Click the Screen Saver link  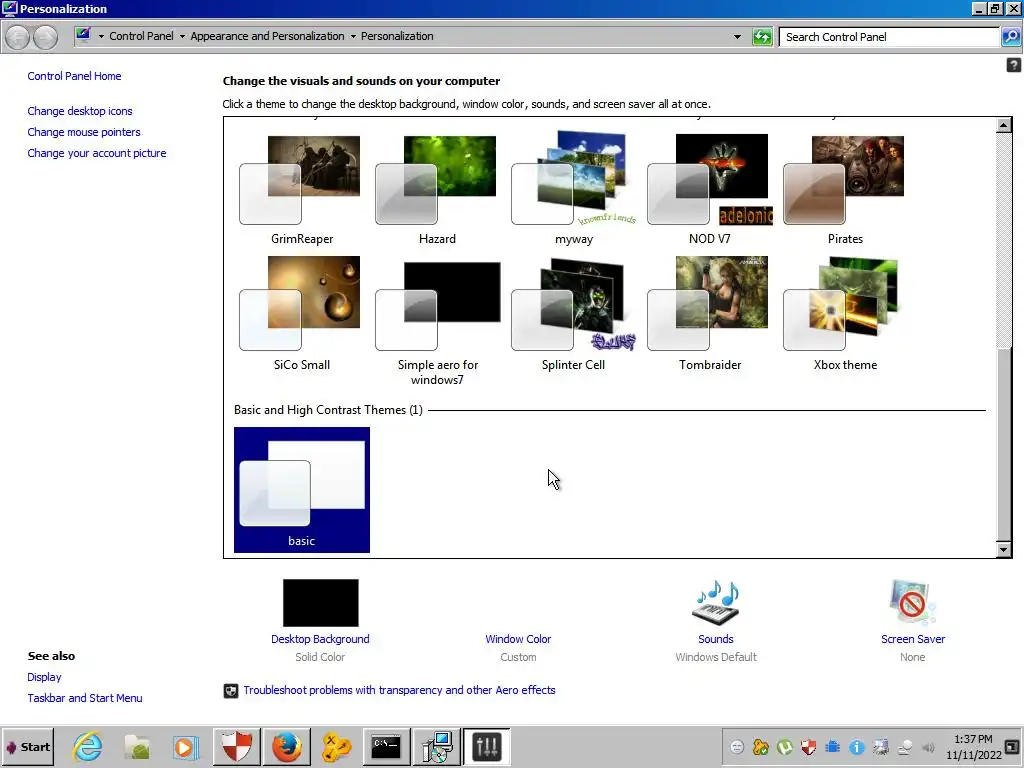(x=912, y=639)
